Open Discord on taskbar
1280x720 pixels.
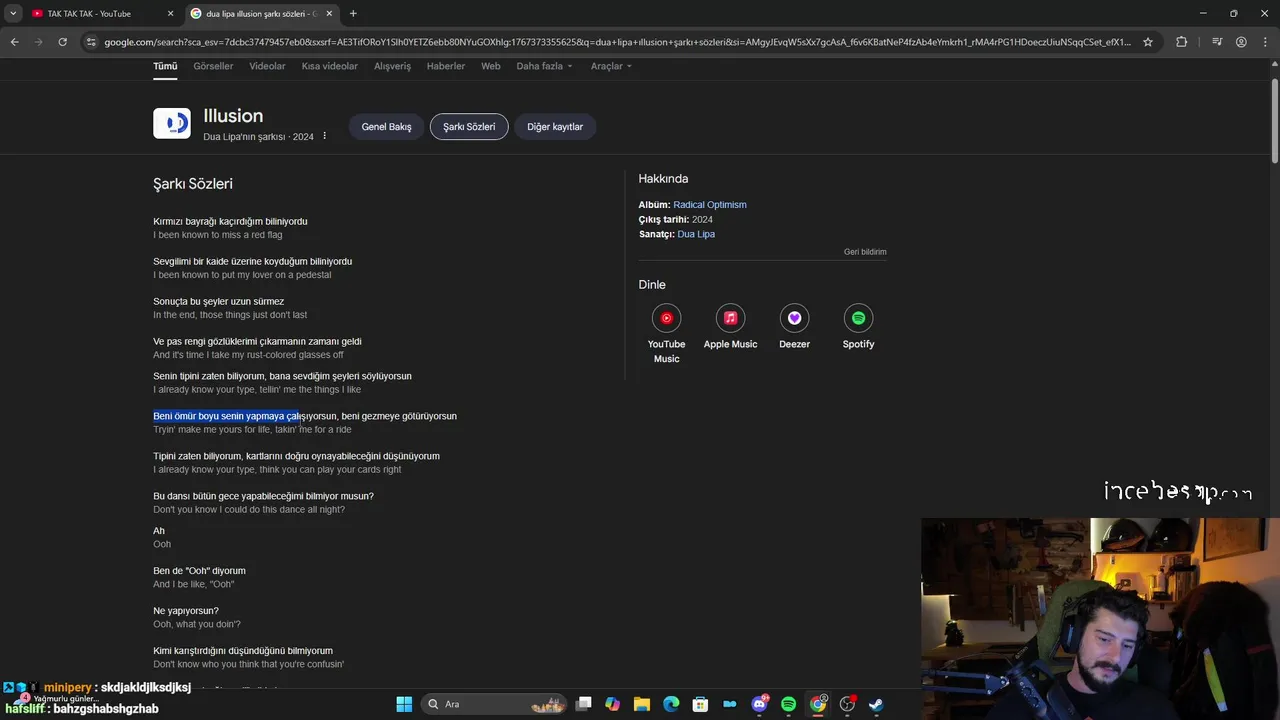759,704
